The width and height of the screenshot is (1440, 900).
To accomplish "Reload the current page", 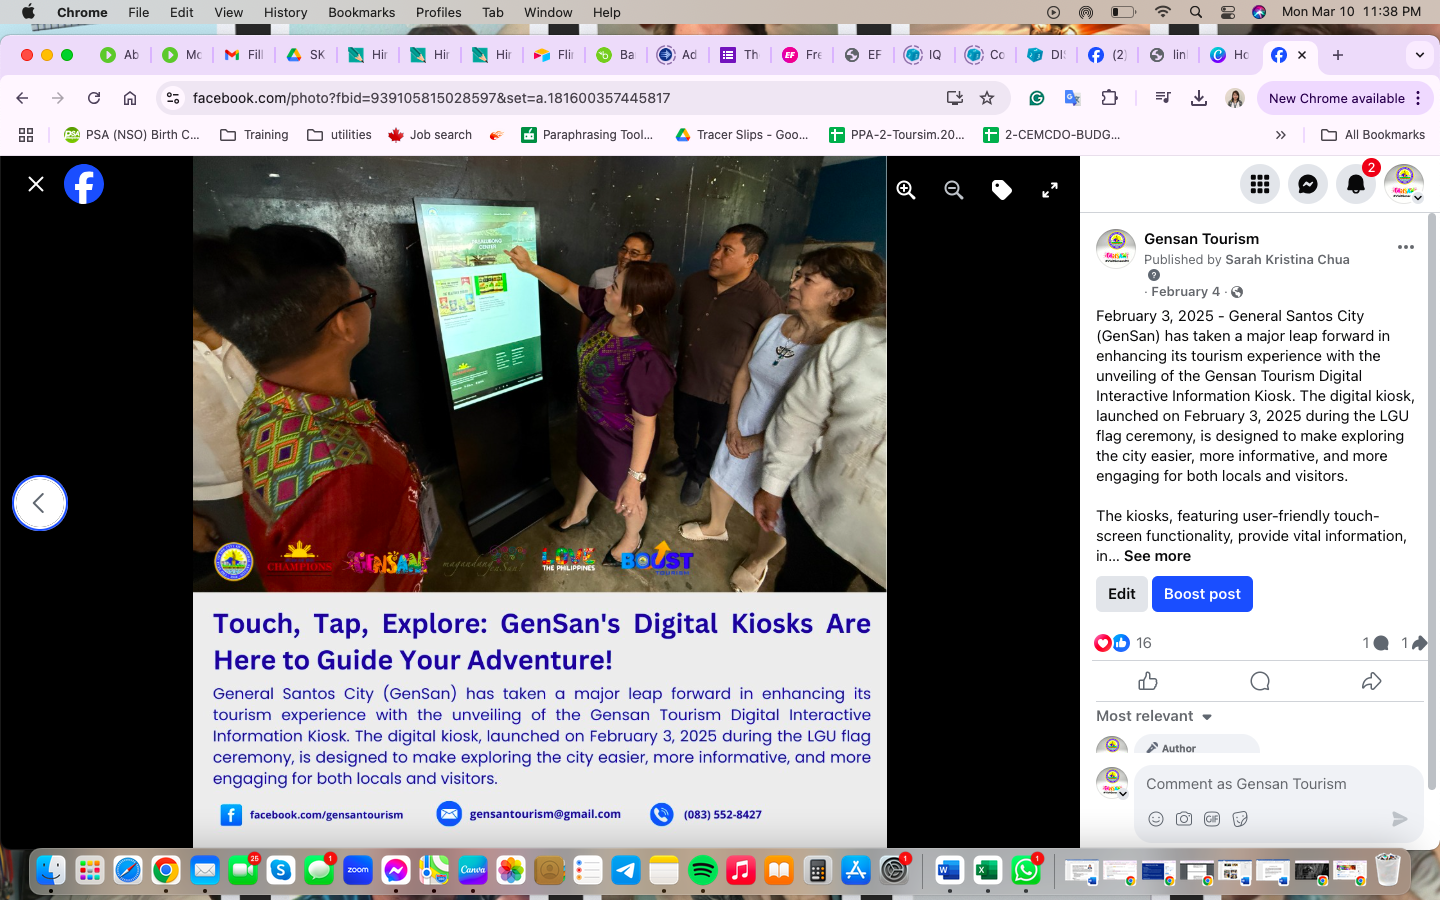I will tap(94, 98).
